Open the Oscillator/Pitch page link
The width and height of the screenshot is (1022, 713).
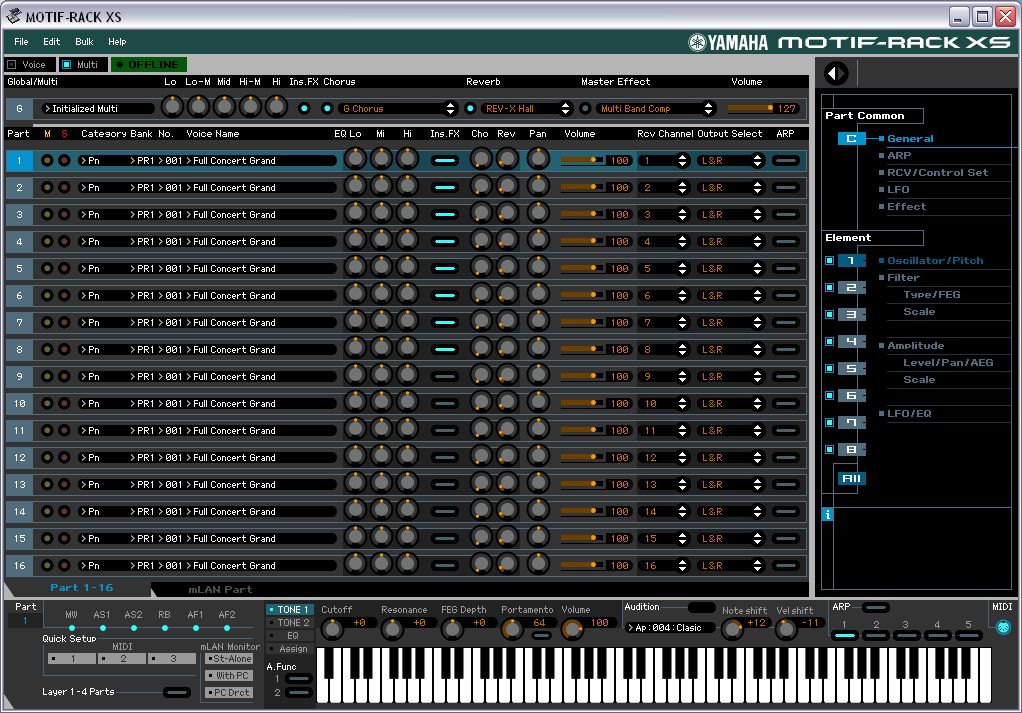click(x=935, y=260)
